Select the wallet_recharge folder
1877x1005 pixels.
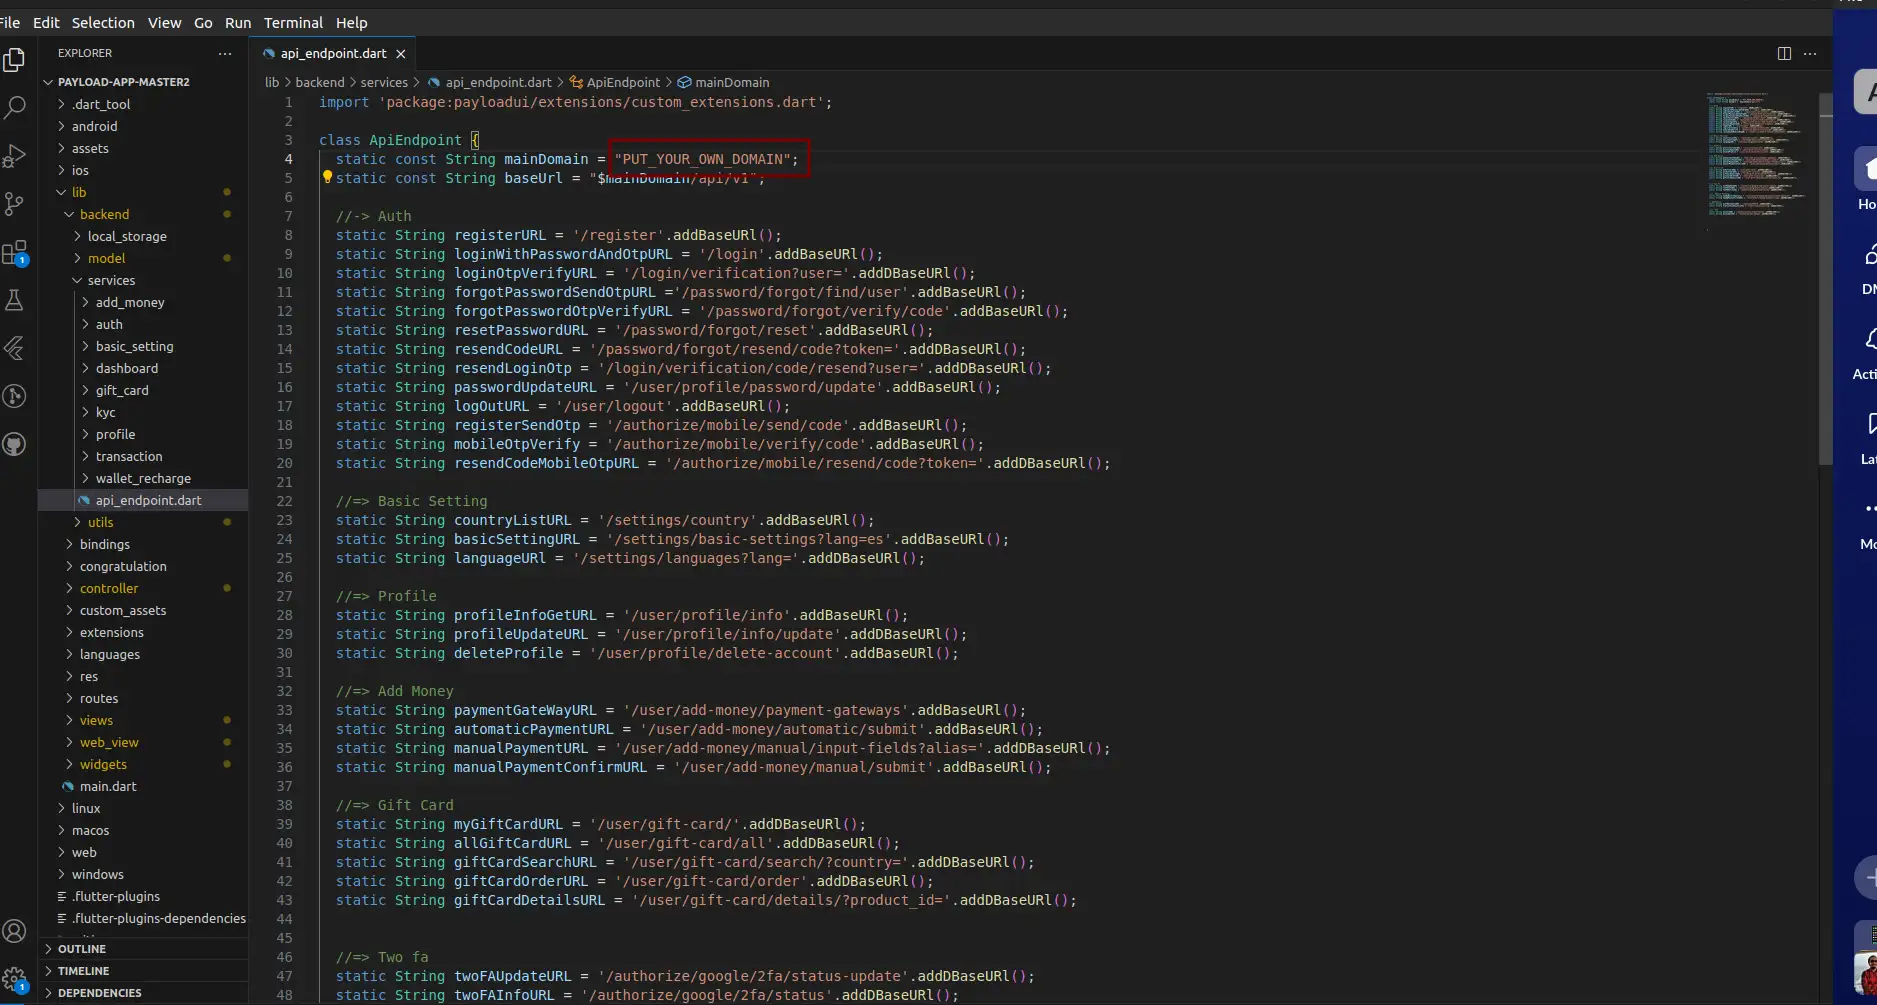tap(143, 478)
